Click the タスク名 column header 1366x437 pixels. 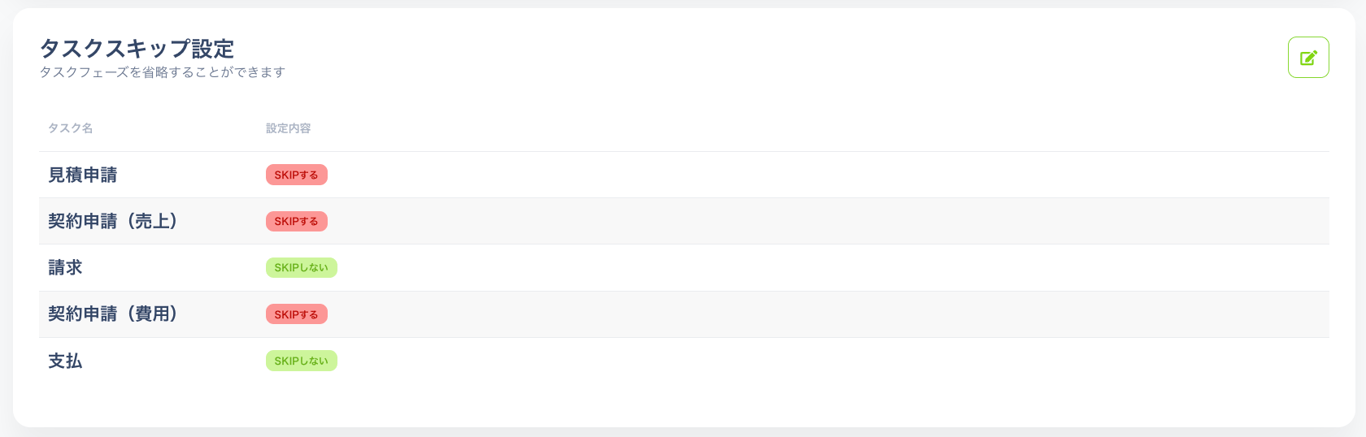(x=70, y=128)
